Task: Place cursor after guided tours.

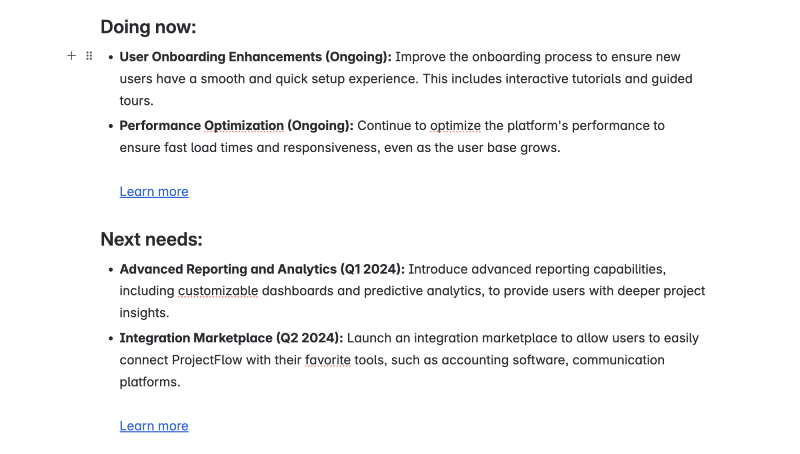Action: coord(154,101)
